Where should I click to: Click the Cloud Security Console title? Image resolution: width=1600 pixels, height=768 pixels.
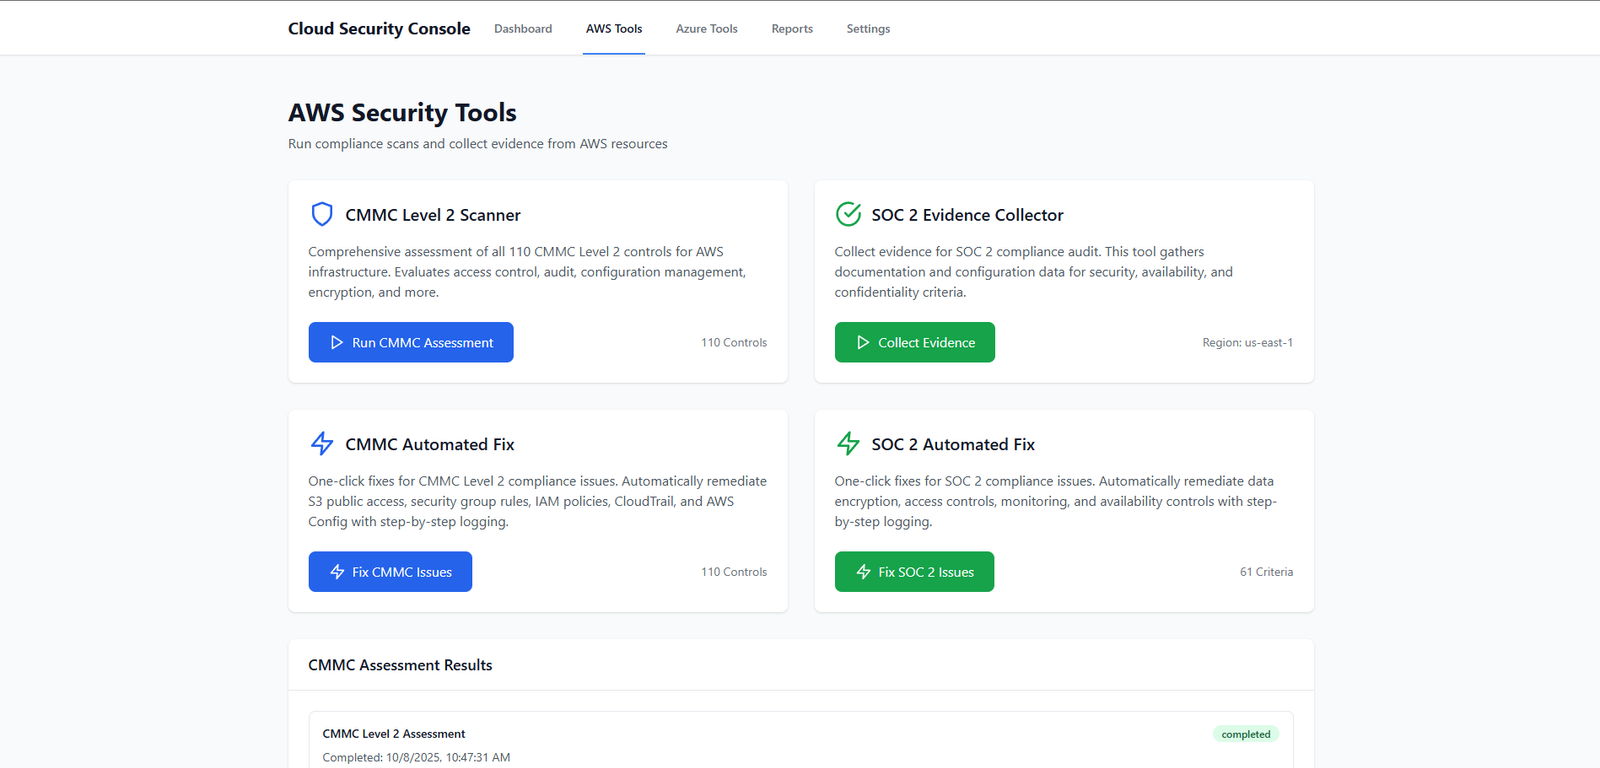pos(379,28)
